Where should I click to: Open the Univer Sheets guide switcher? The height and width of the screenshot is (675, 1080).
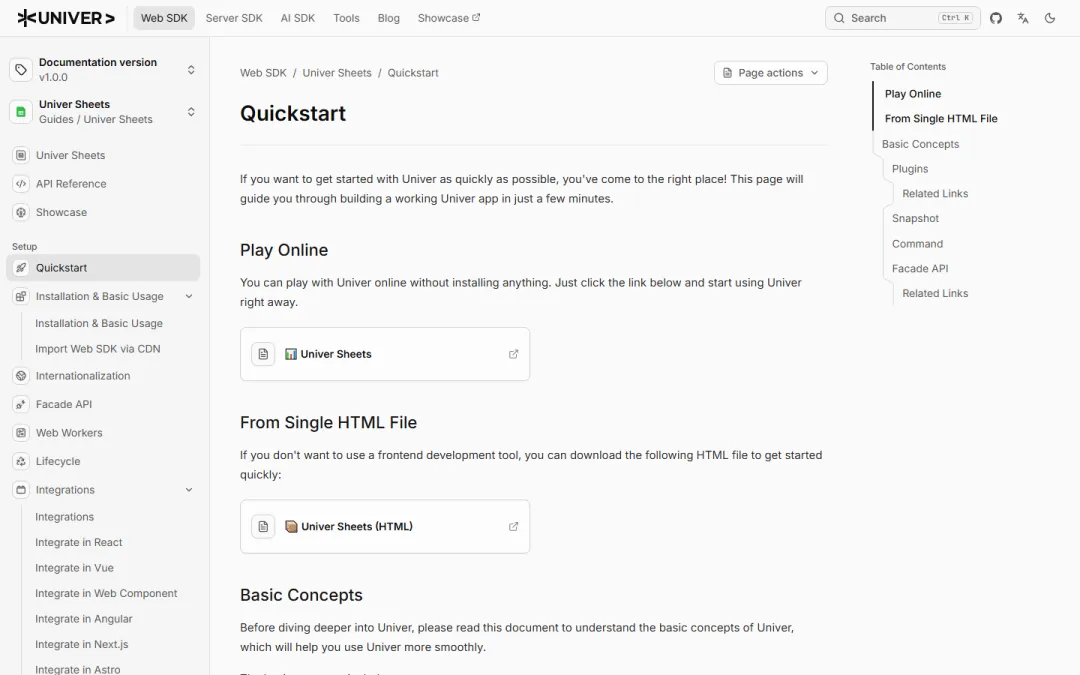click(103, 112)
